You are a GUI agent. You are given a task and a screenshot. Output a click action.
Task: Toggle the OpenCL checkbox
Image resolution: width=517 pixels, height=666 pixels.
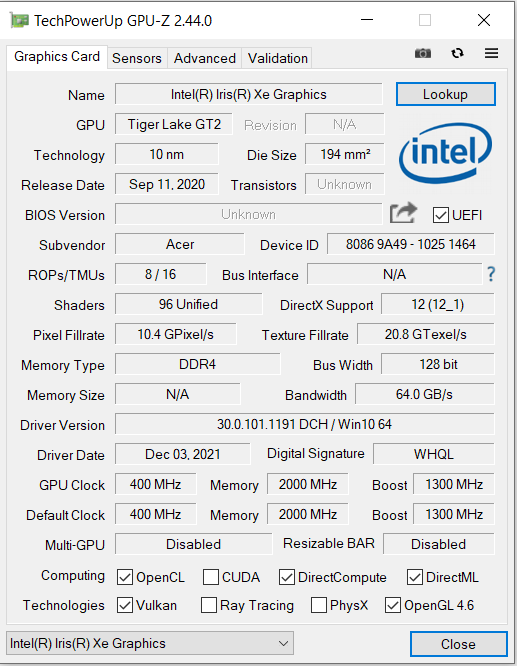[x=125, y=577]
